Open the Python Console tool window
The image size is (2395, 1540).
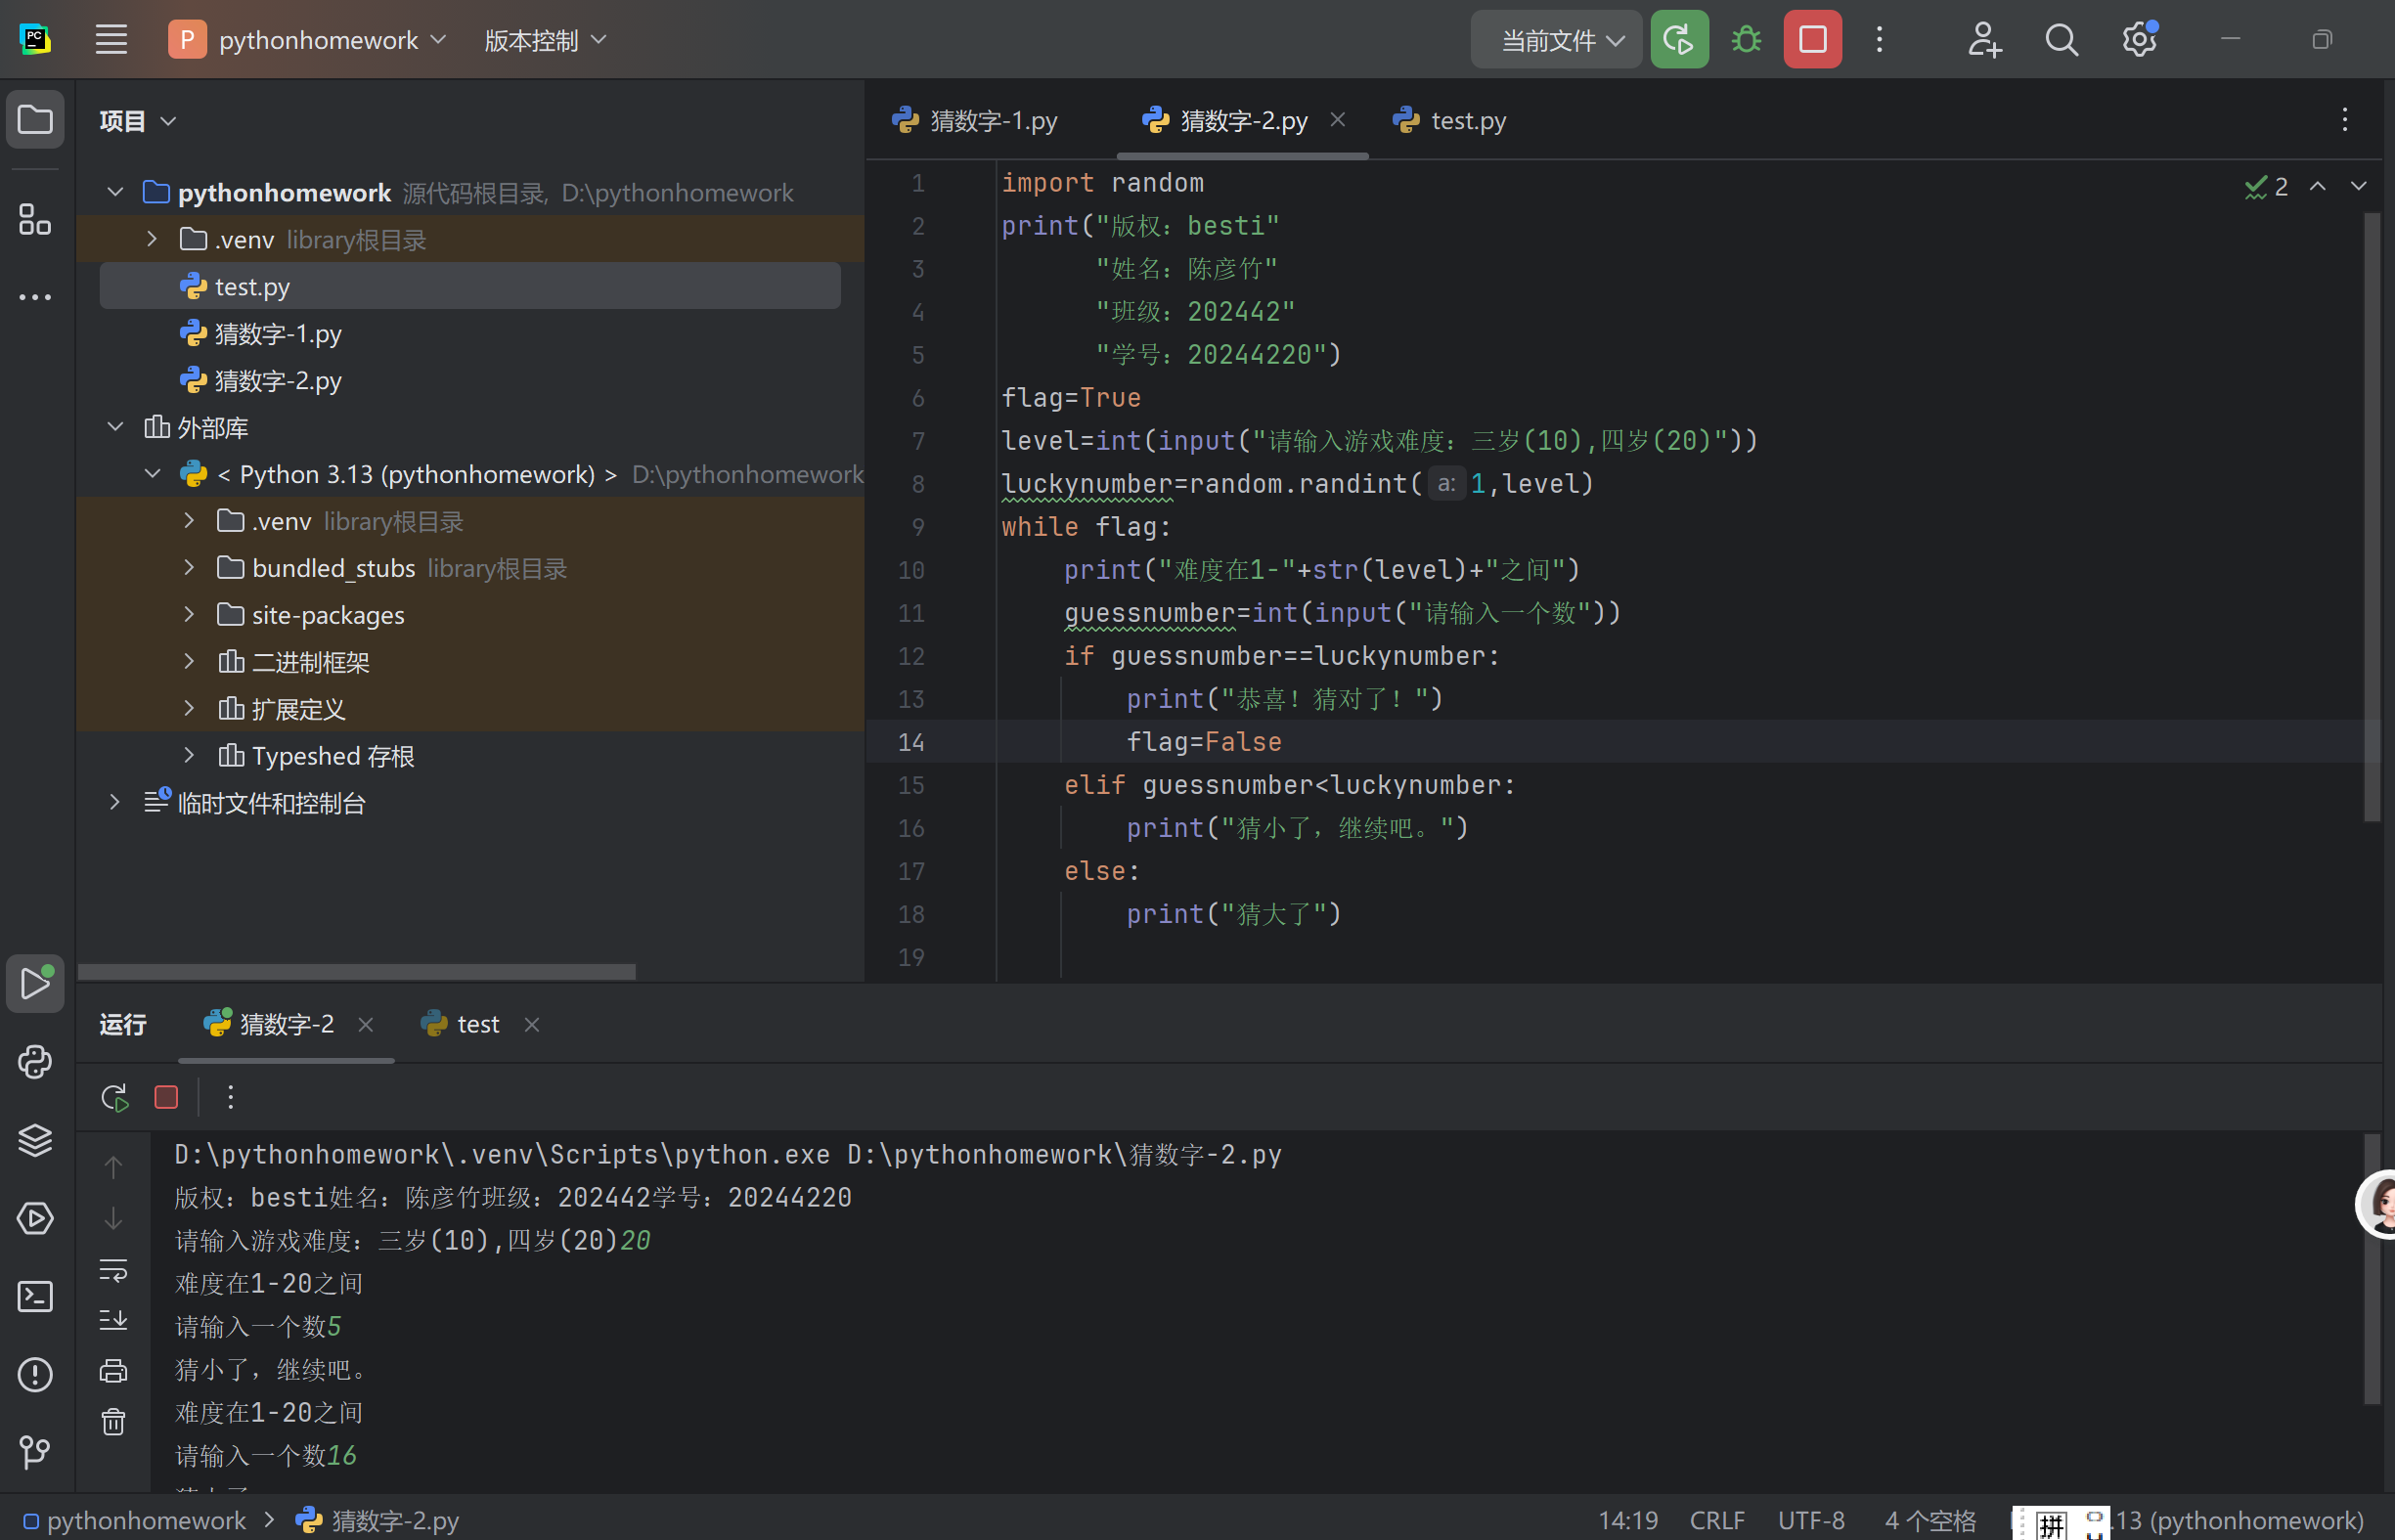point(35,1062)
